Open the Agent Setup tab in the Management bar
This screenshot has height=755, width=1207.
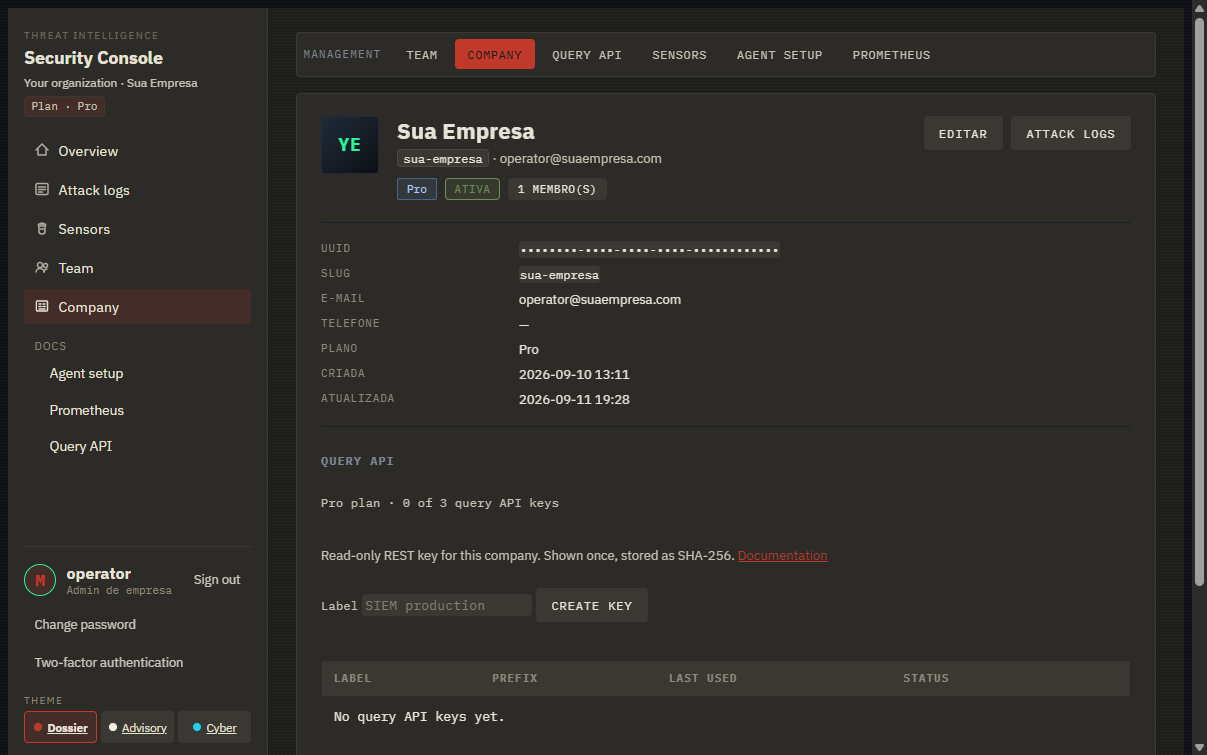[x=779, y=55]
